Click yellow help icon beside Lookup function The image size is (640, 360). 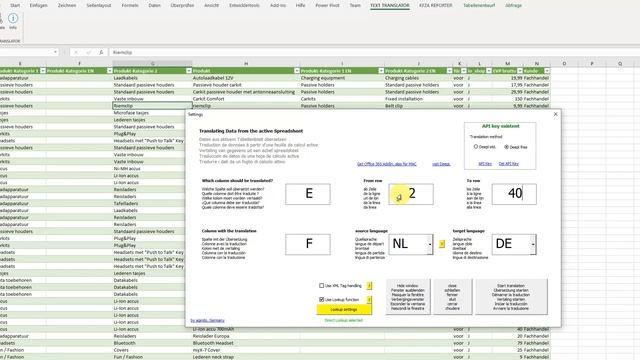(x=369, y=300)
